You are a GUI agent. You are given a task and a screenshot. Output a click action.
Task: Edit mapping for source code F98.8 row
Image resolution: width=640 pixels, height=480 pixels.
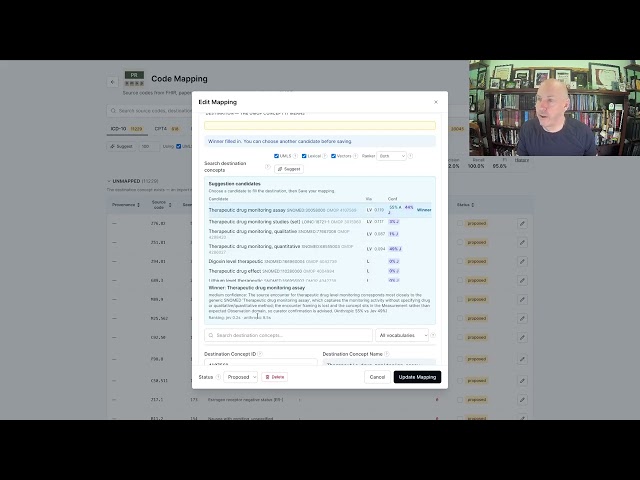522,359
